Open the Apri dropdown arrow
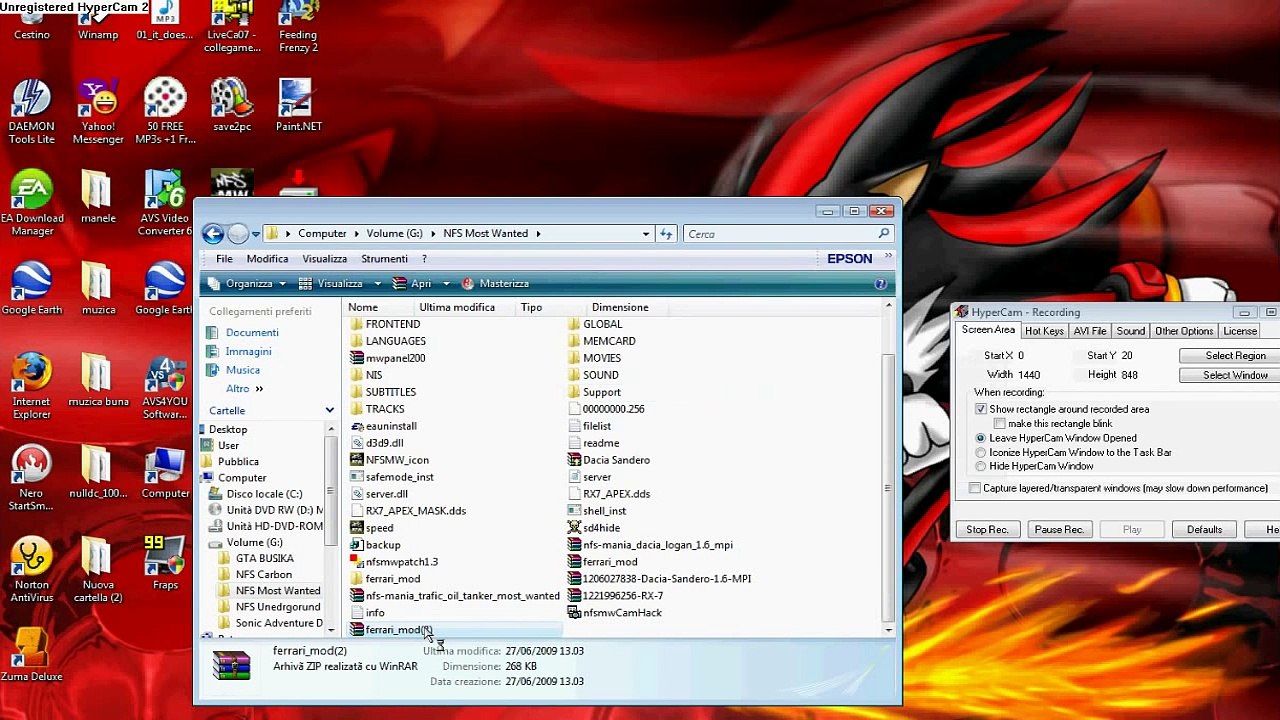Screen dimensions: 1280x720 [x=446, y=284]
